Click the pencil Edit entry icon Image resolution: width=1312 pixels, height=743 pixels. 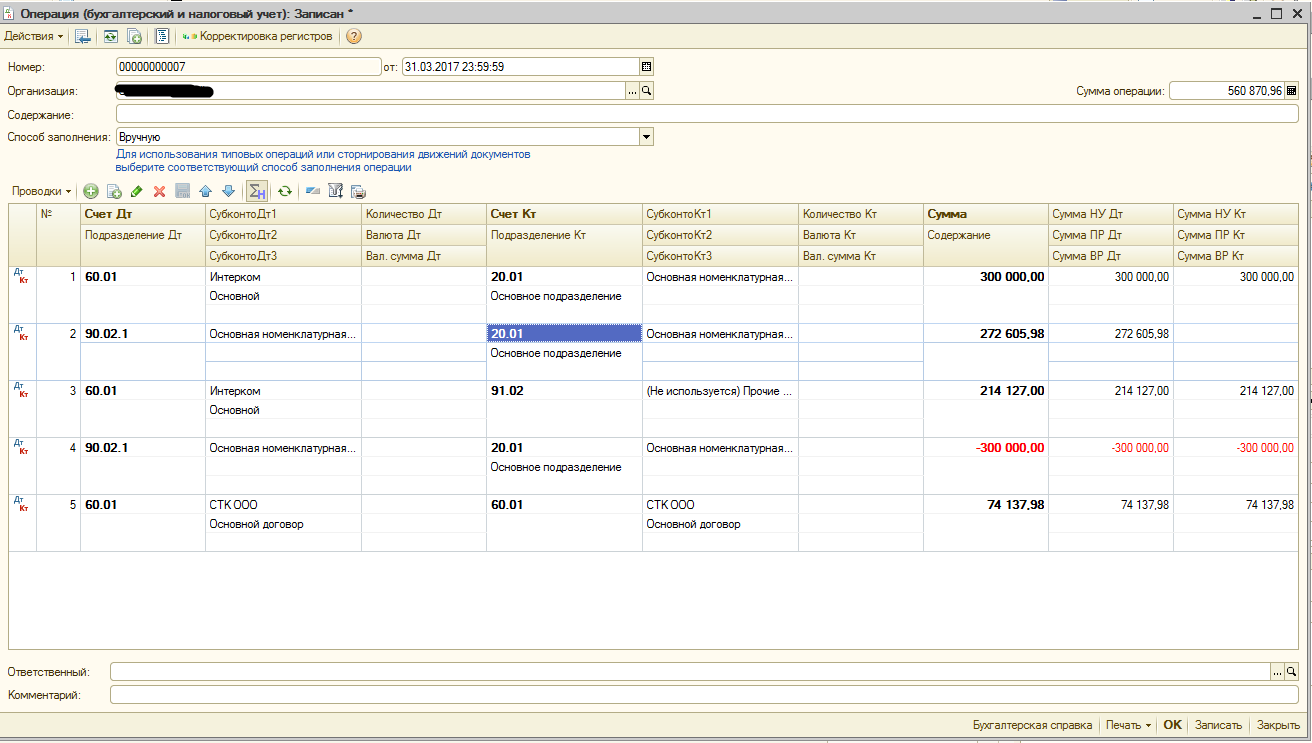point(137,191)
